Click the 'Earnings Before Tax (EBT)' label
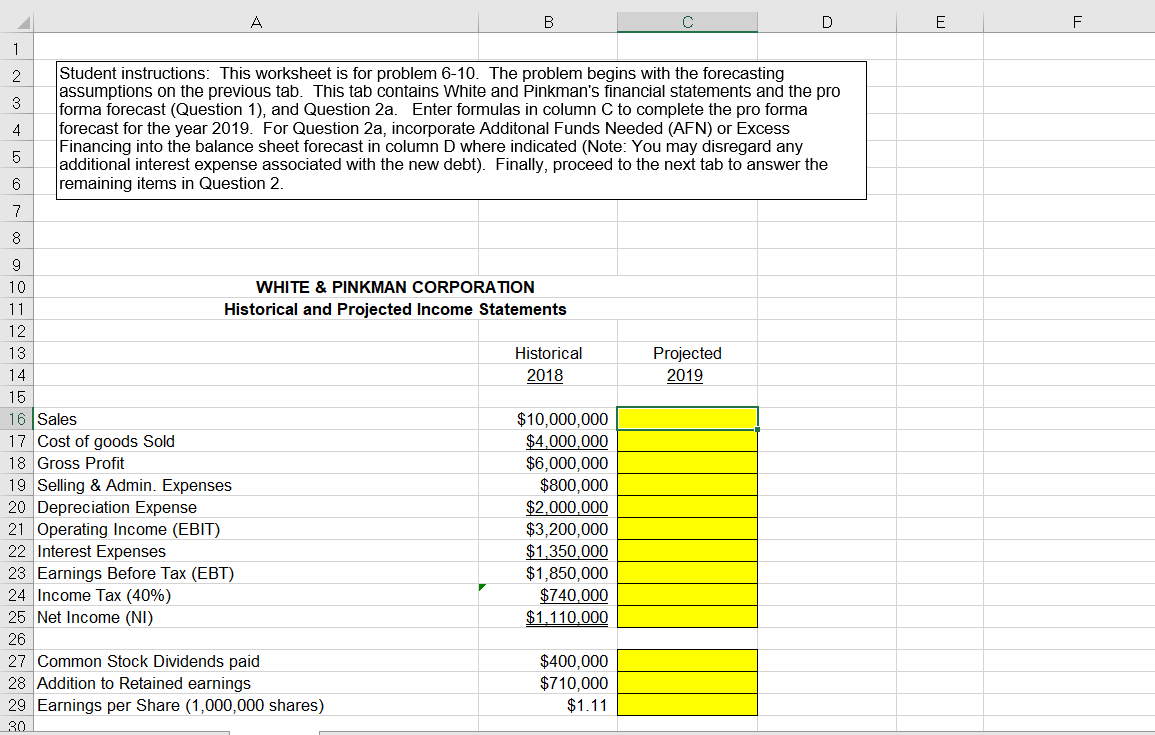The width and height of the screenshot is (1155, 735). [136, 573]
